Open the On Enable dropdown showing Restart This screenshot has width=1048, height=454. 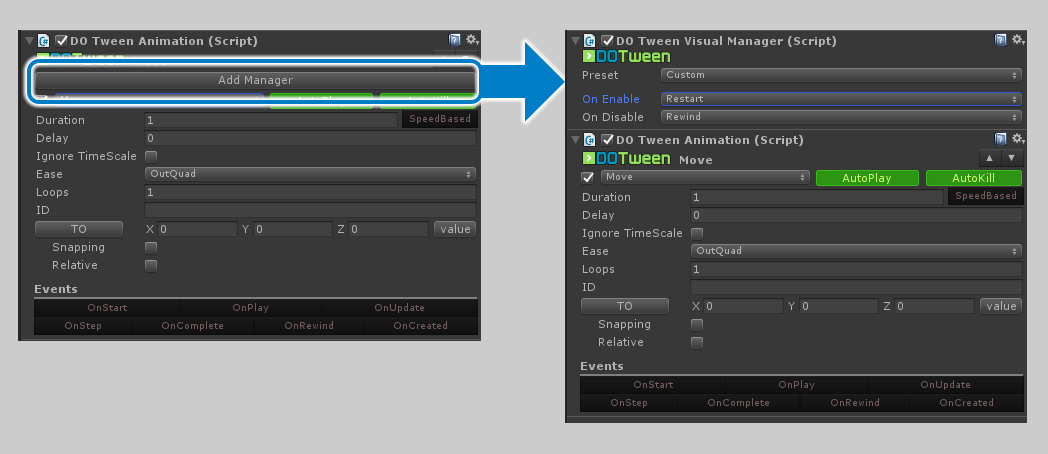pos(840,99)
